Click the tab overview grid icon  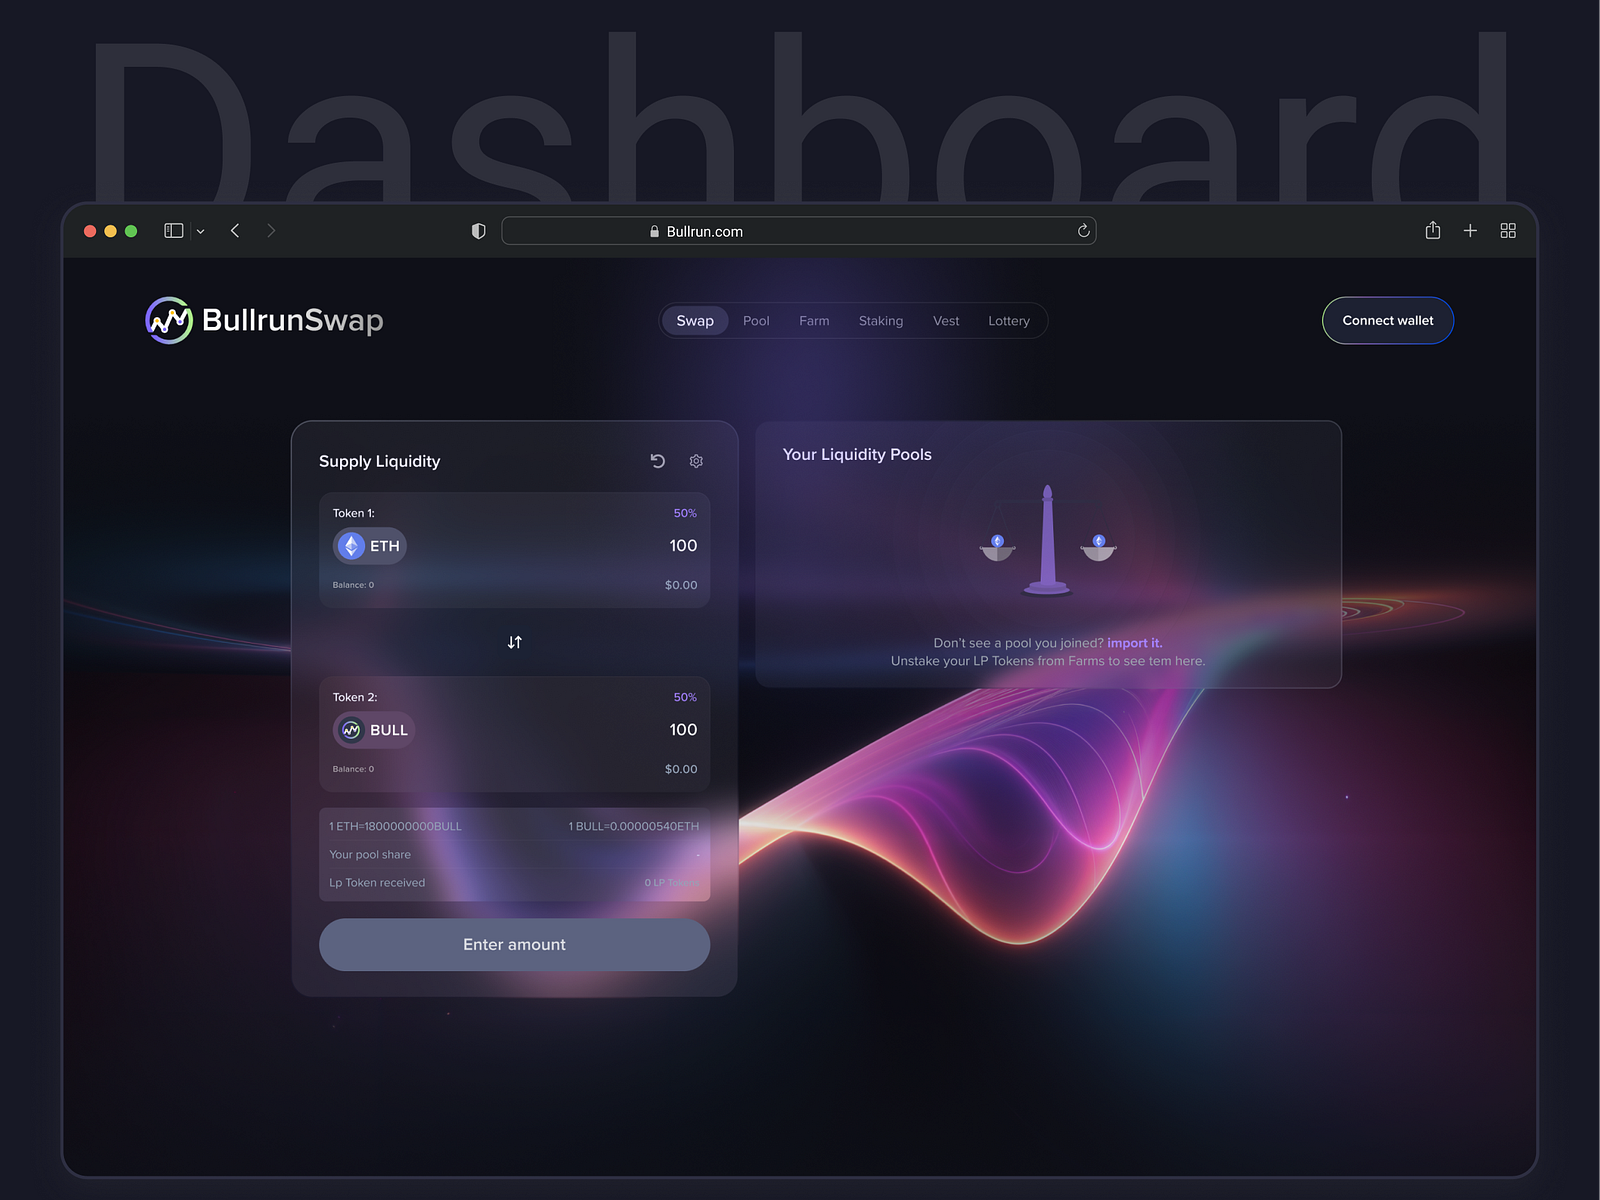(x=1508, y=231)
